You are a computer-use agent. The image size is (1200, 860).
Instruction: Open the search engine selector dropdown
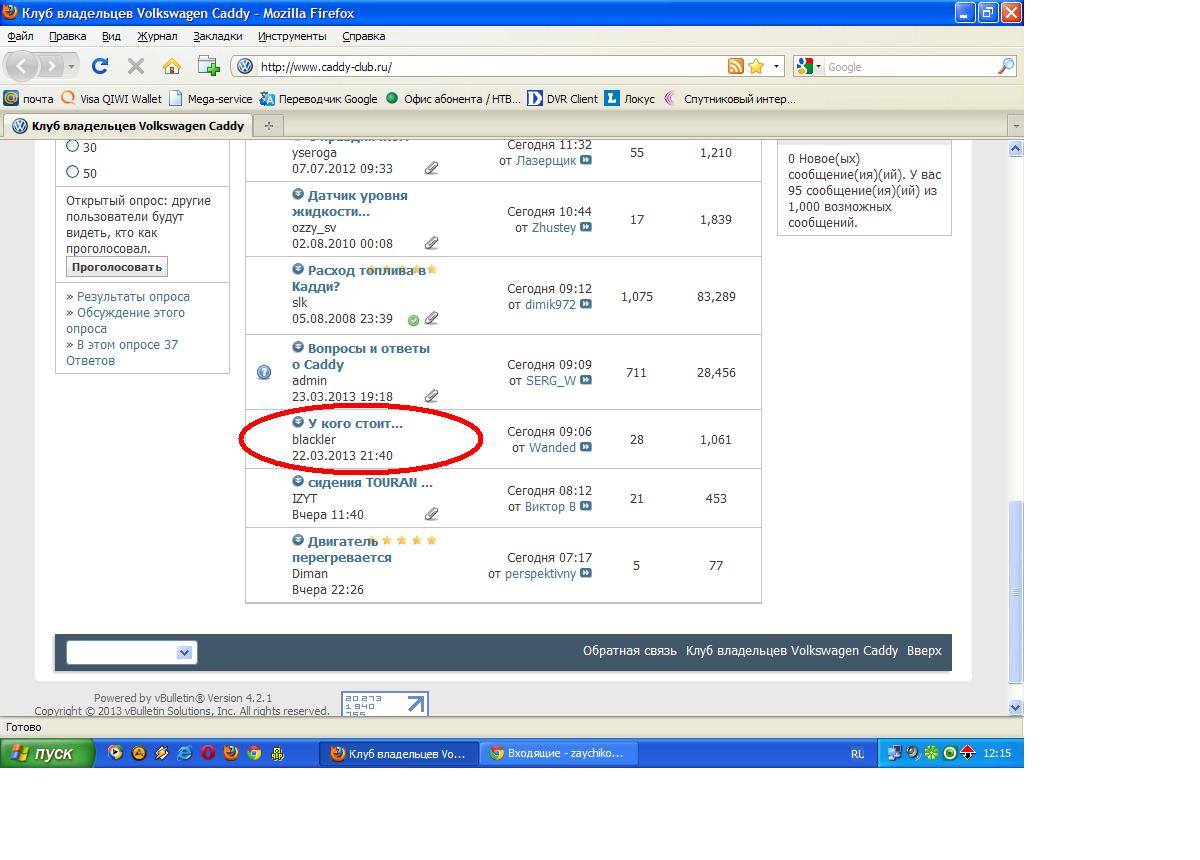pos(810,67)
